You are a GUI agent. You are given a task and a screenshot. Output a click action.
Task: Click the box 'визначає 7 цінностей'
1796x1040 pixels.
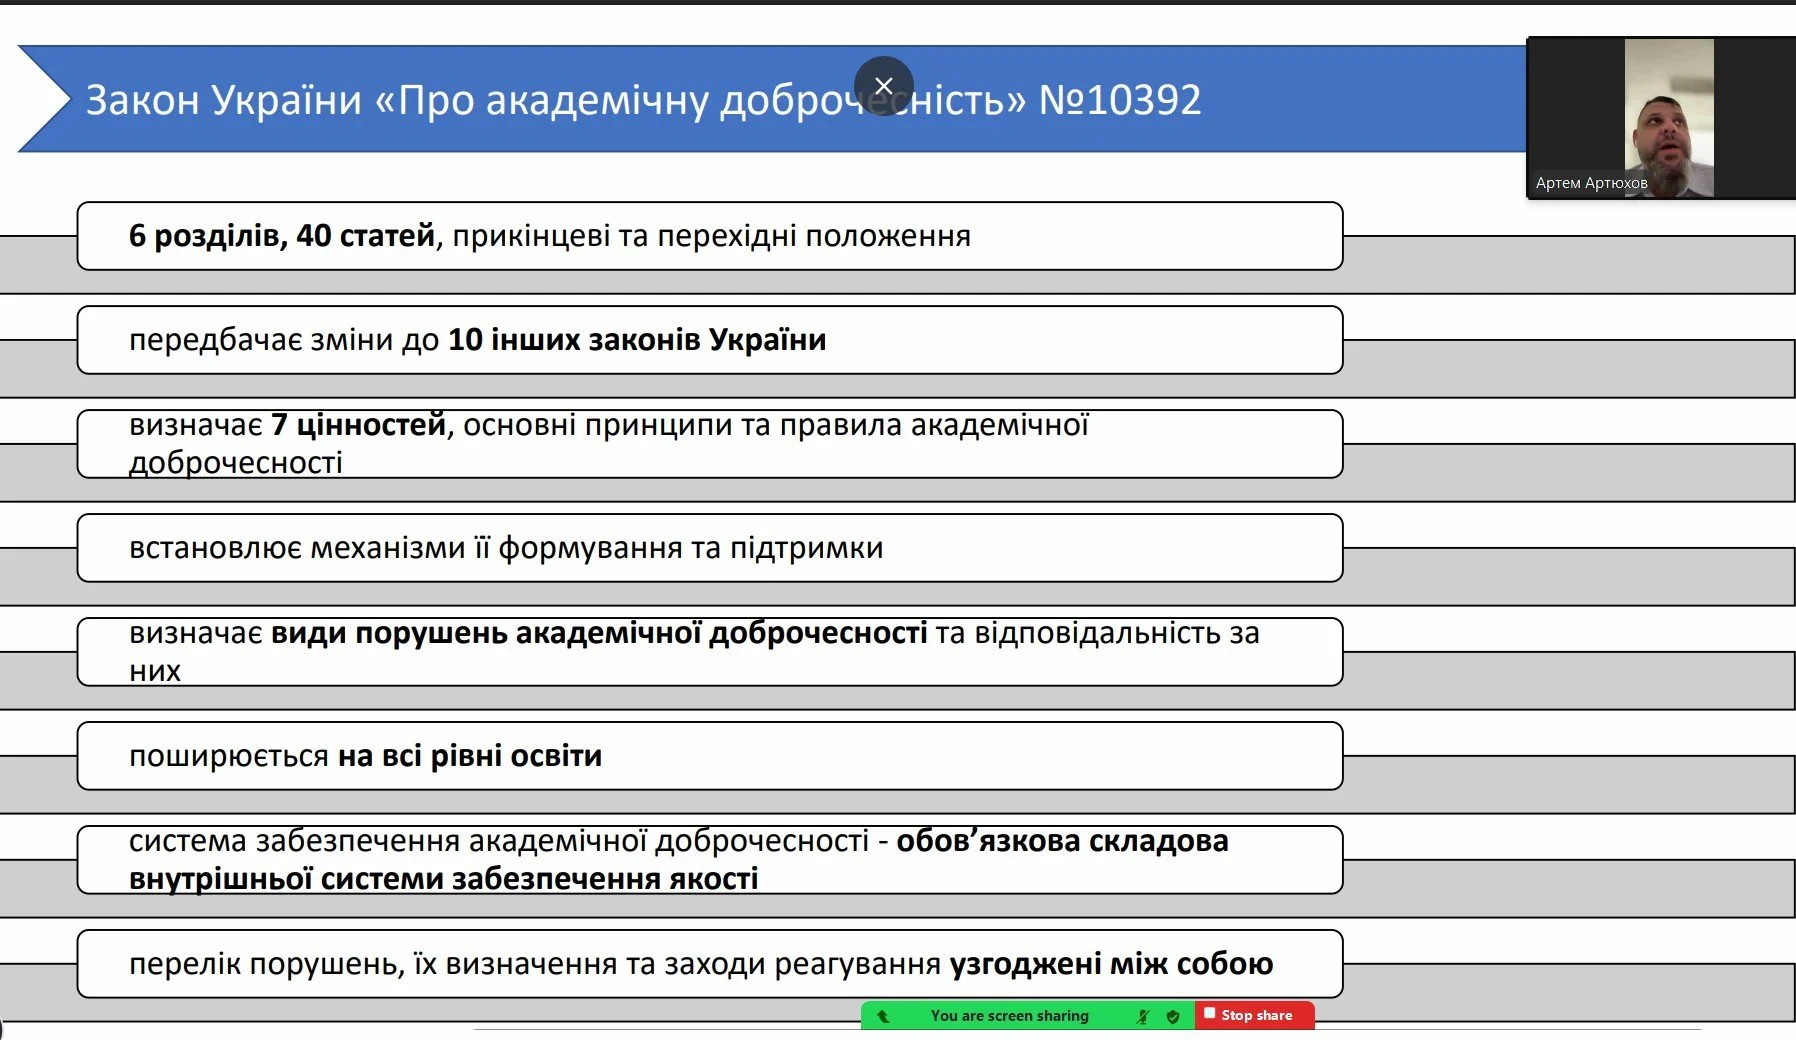pos(710,444)
